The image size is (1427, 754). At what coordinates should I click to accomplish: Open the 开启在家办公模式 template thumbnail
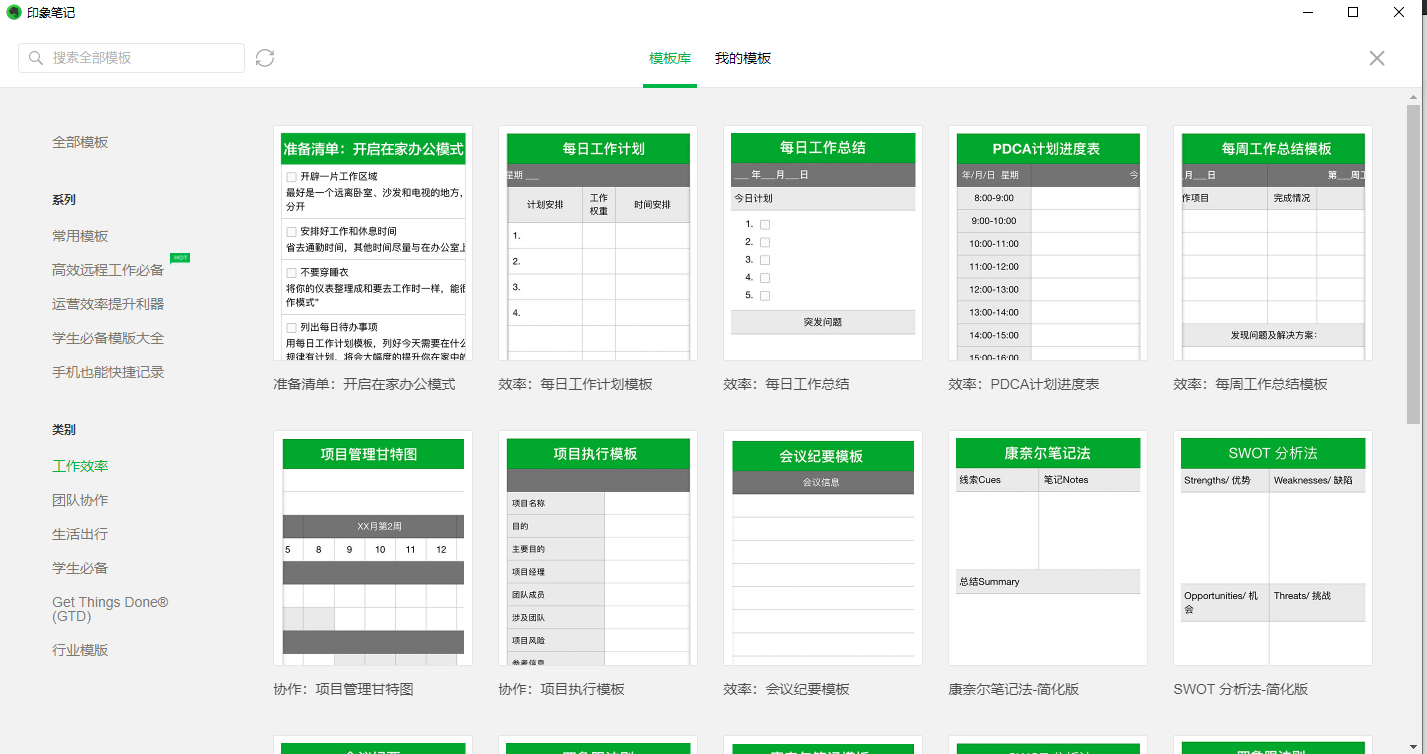tap(373, 243)
